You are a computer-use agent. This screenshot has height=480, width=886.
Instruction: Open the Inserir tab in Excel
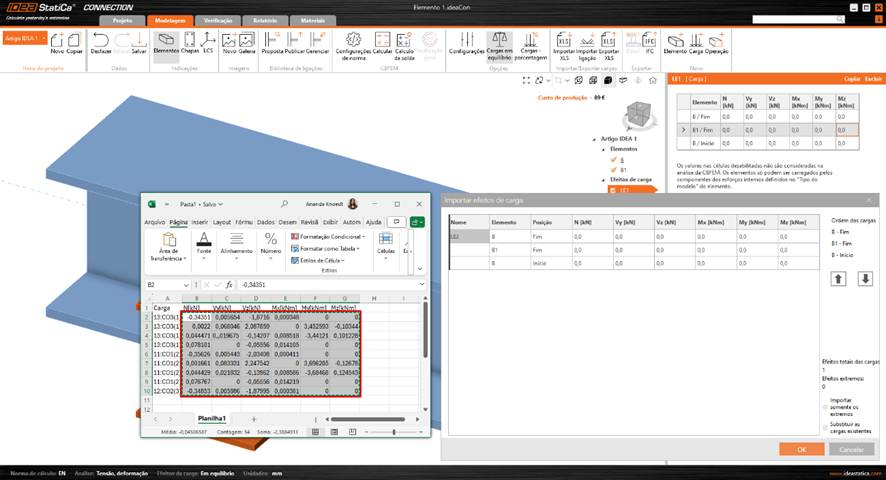coord(200,222)
